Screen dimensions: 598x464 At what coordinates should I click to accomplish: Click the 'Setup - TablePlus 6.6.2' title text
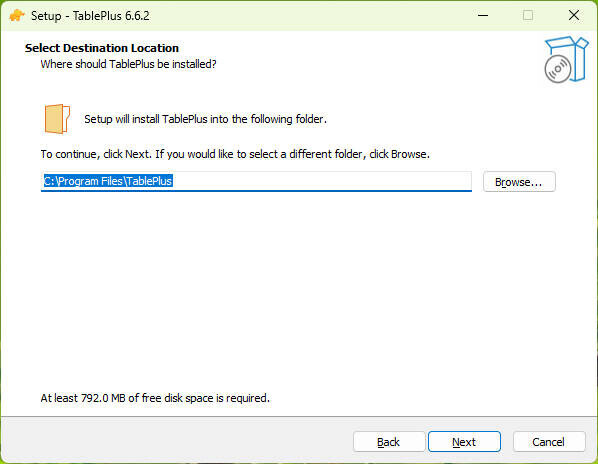(x=90, y=16)
